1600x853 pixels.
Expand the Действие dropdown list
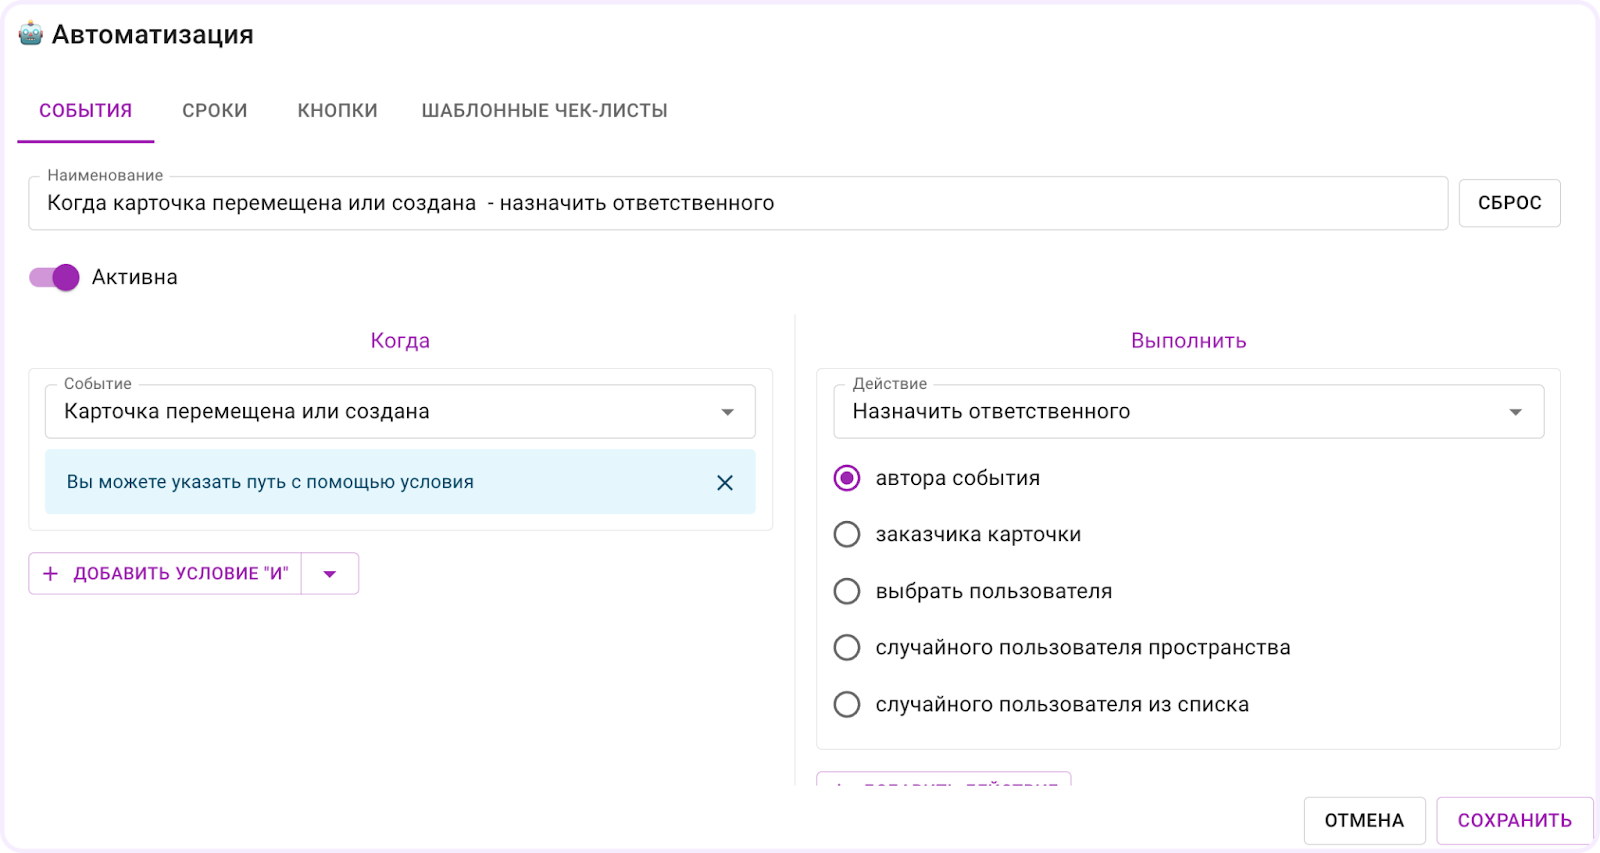coord(1188,412)
